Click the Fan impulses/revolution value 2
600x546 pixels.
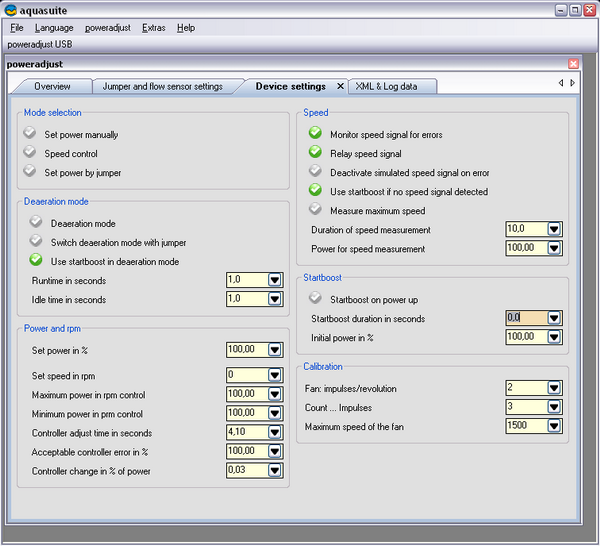pyautogui.click(x=527, y=388)
